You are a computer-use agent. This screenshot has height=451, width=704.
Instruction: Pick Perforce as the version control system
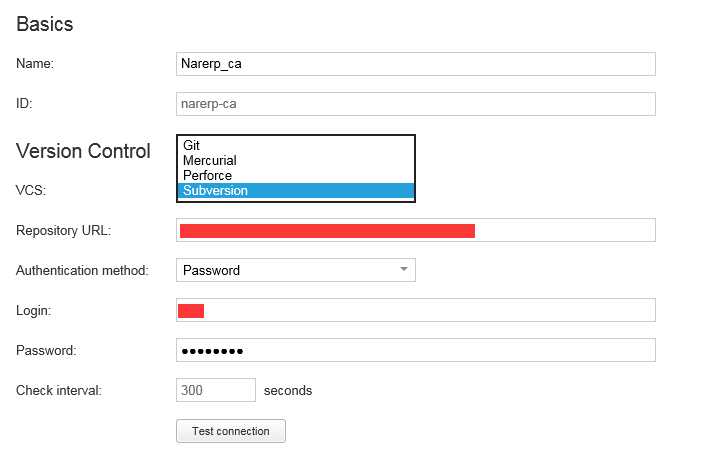(207, 175)
